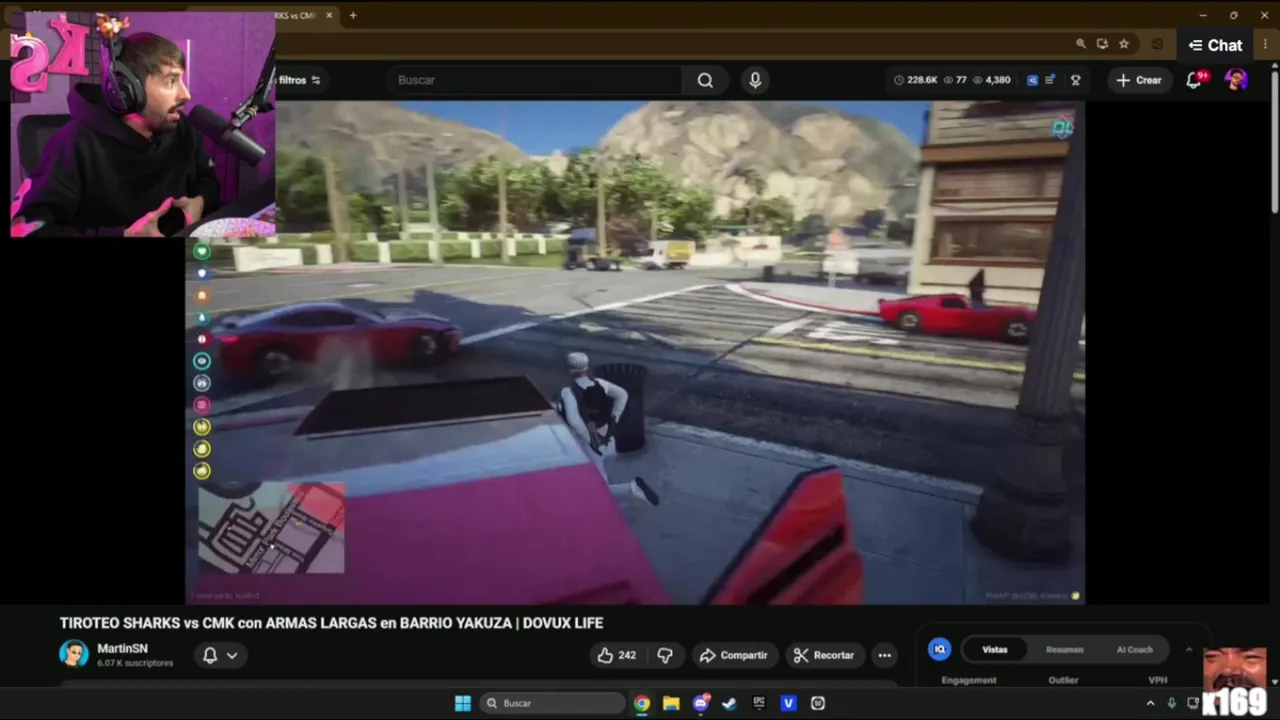
Task: Click the YouTube search magnifier button
Action: point(705,80)
